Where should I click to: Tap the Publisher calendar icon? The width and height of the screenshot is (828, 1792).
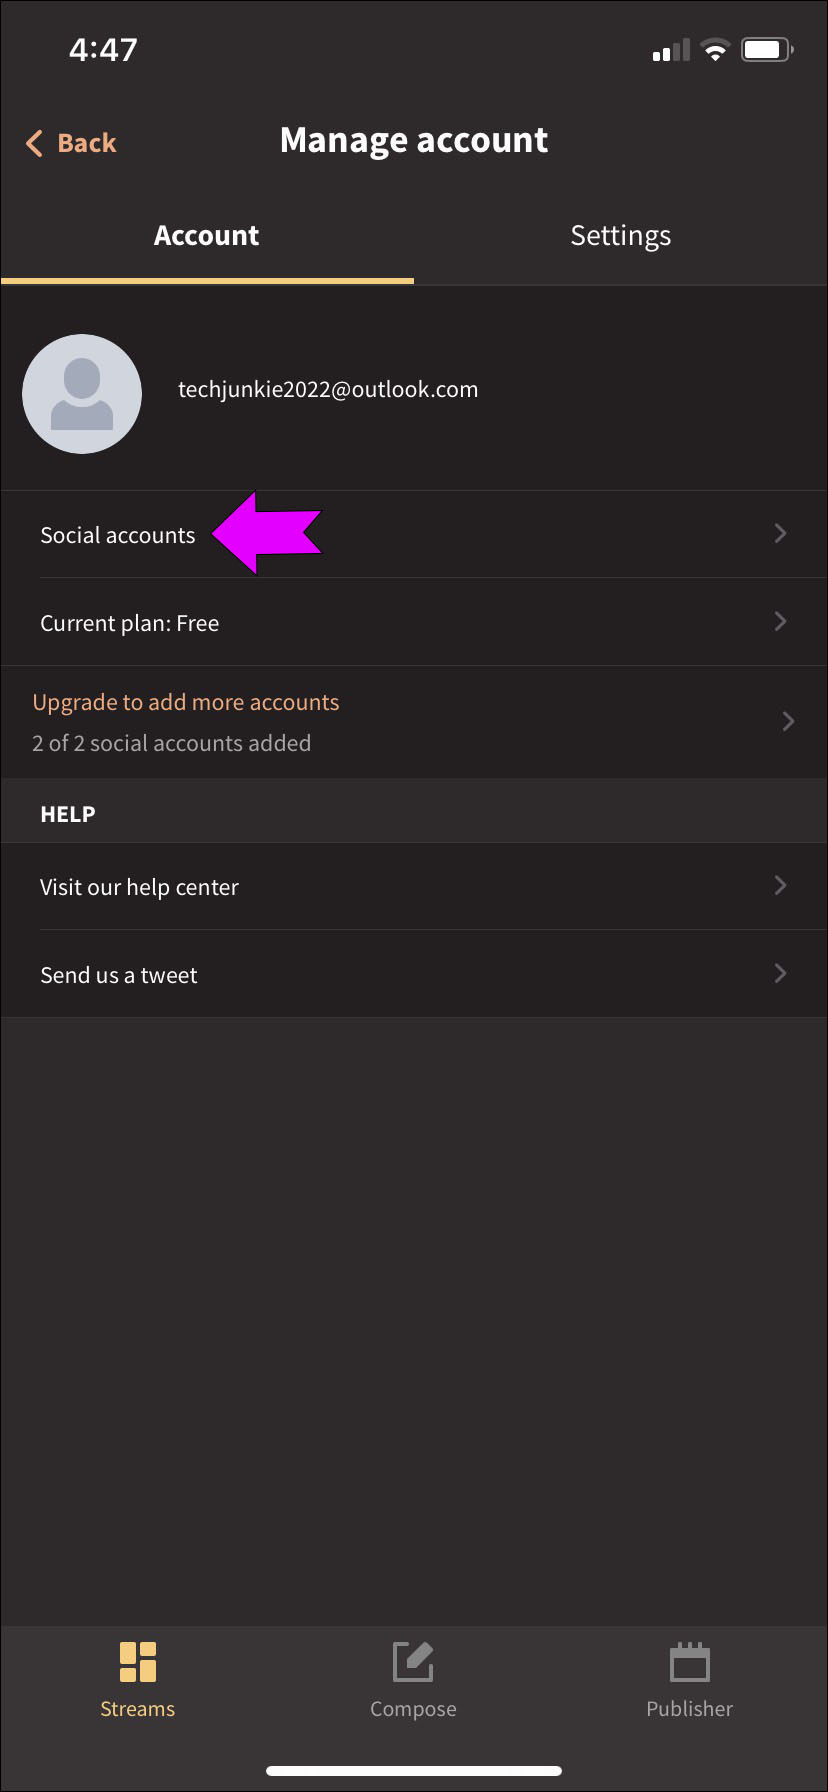click(689, 1662)
